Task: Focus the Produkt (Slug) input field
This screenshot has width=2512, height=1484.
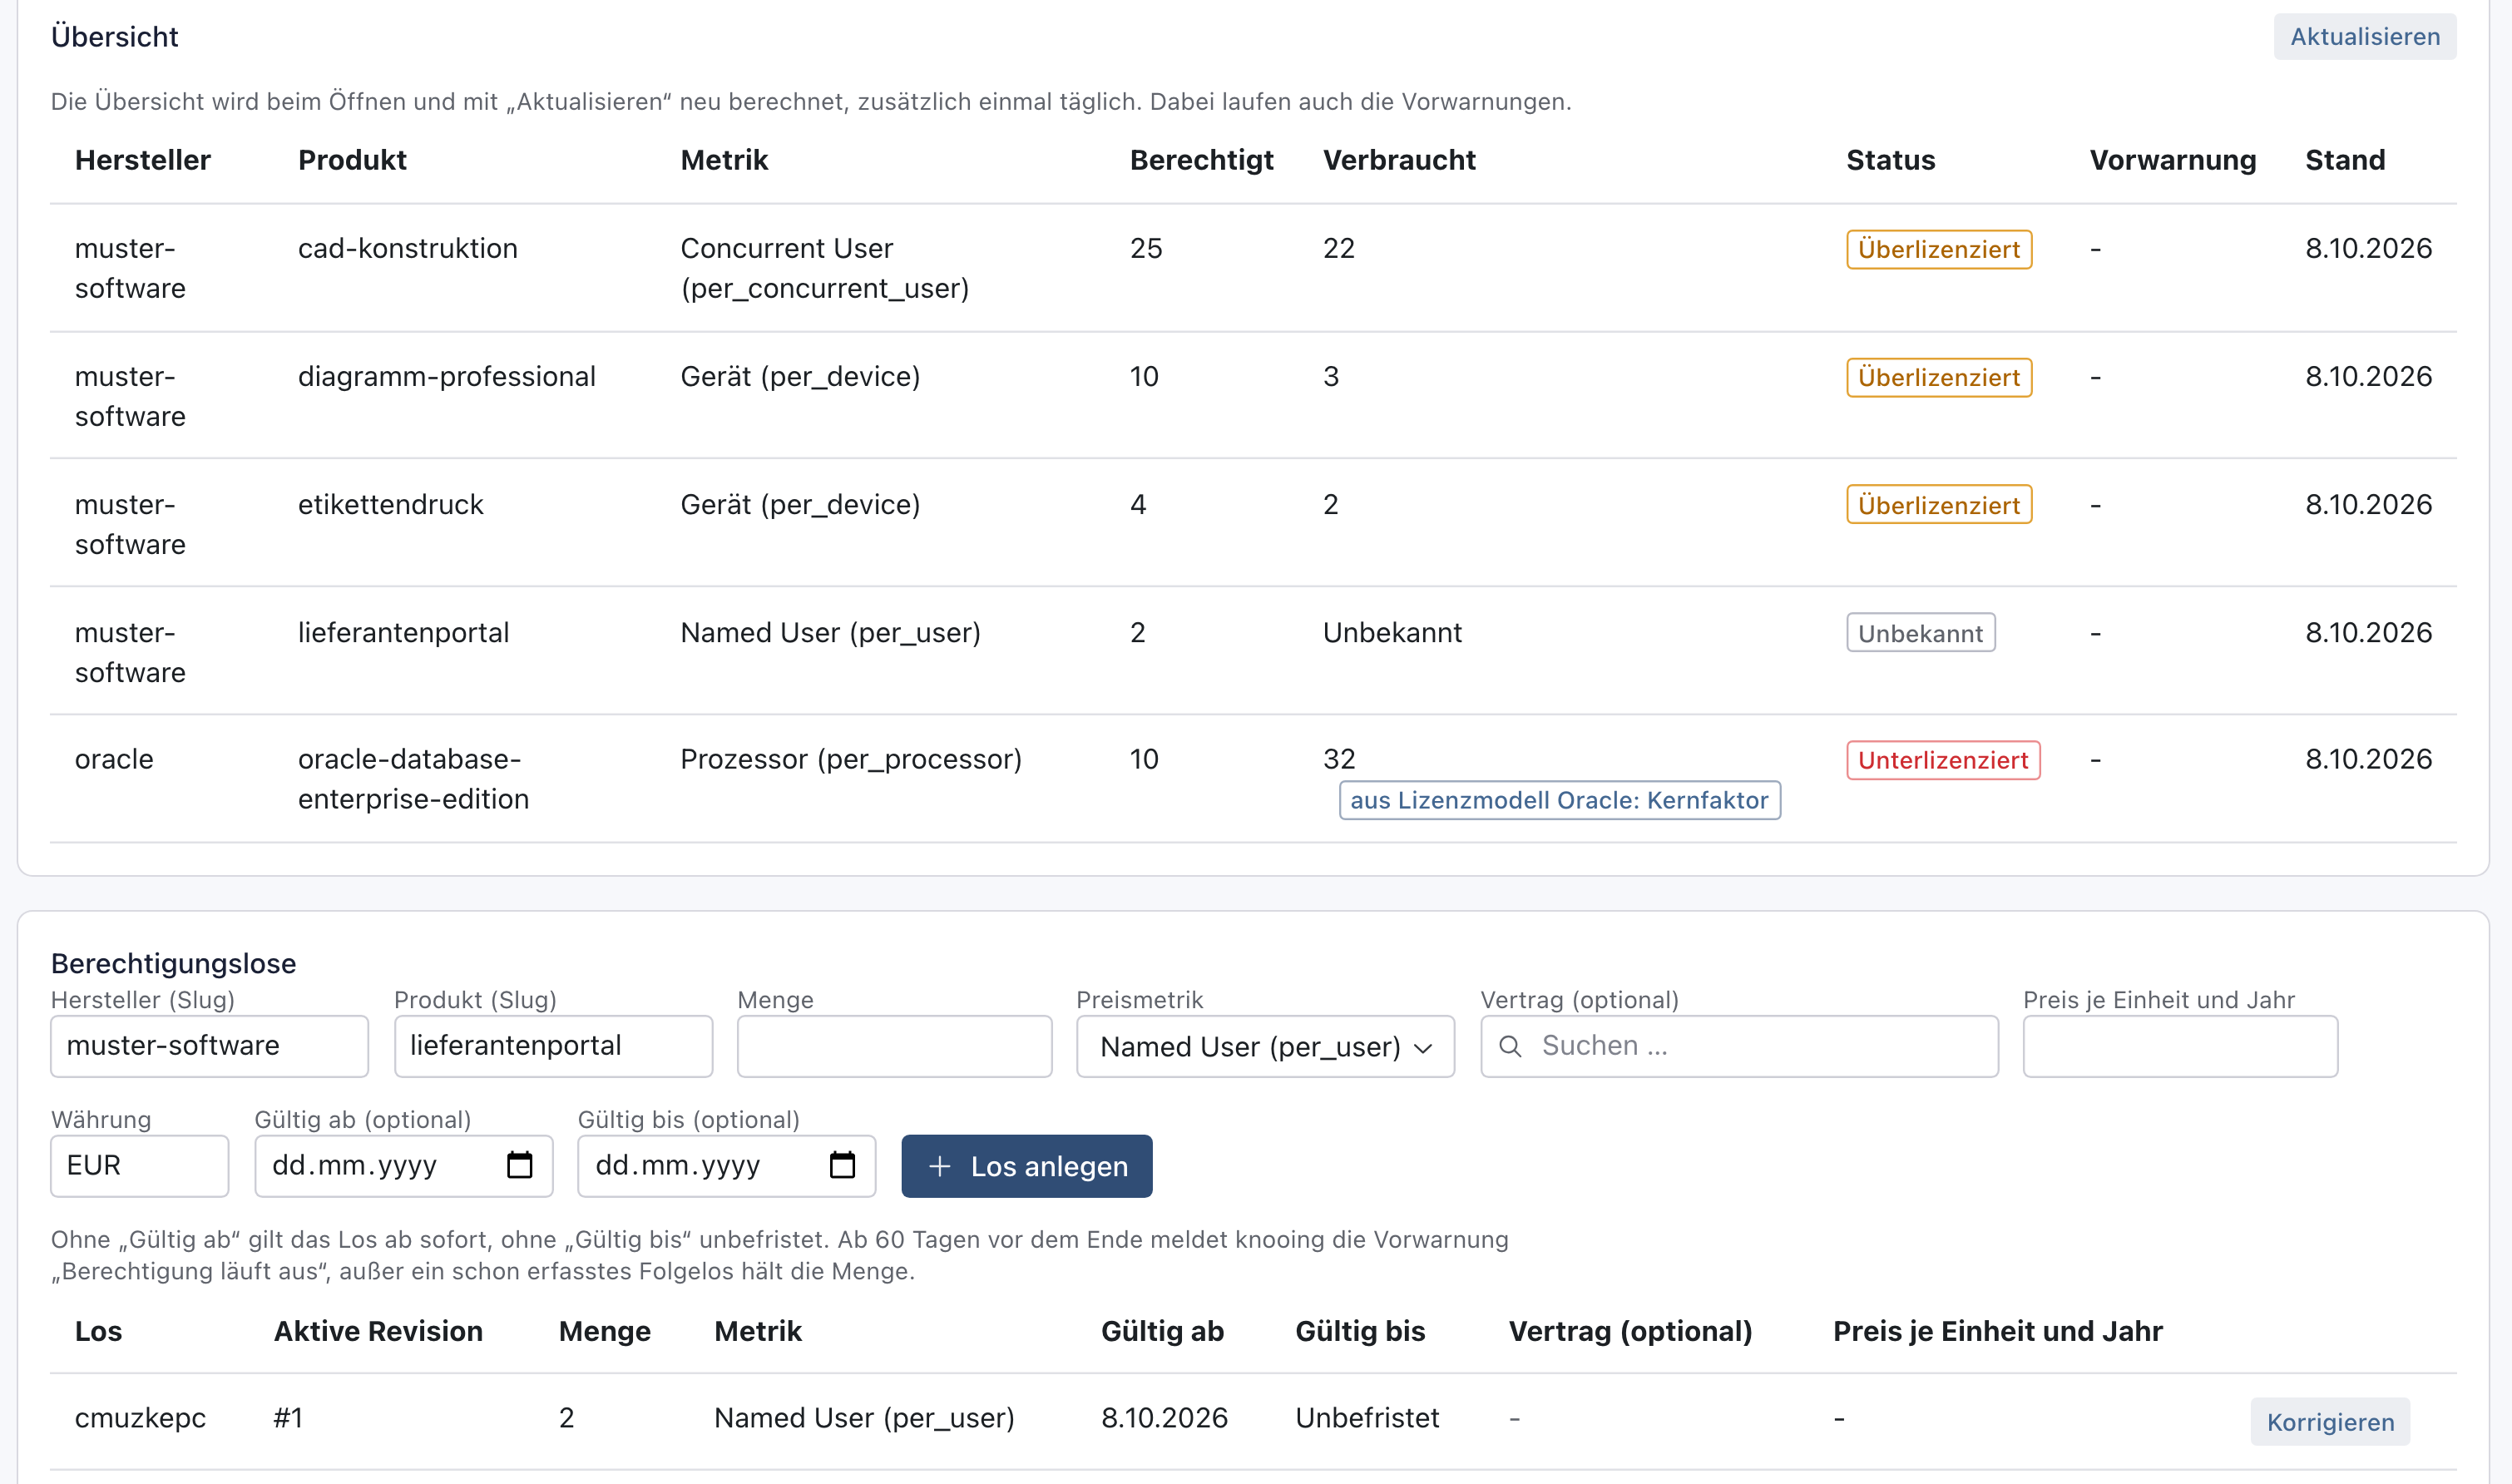Action: [553, 1046]
